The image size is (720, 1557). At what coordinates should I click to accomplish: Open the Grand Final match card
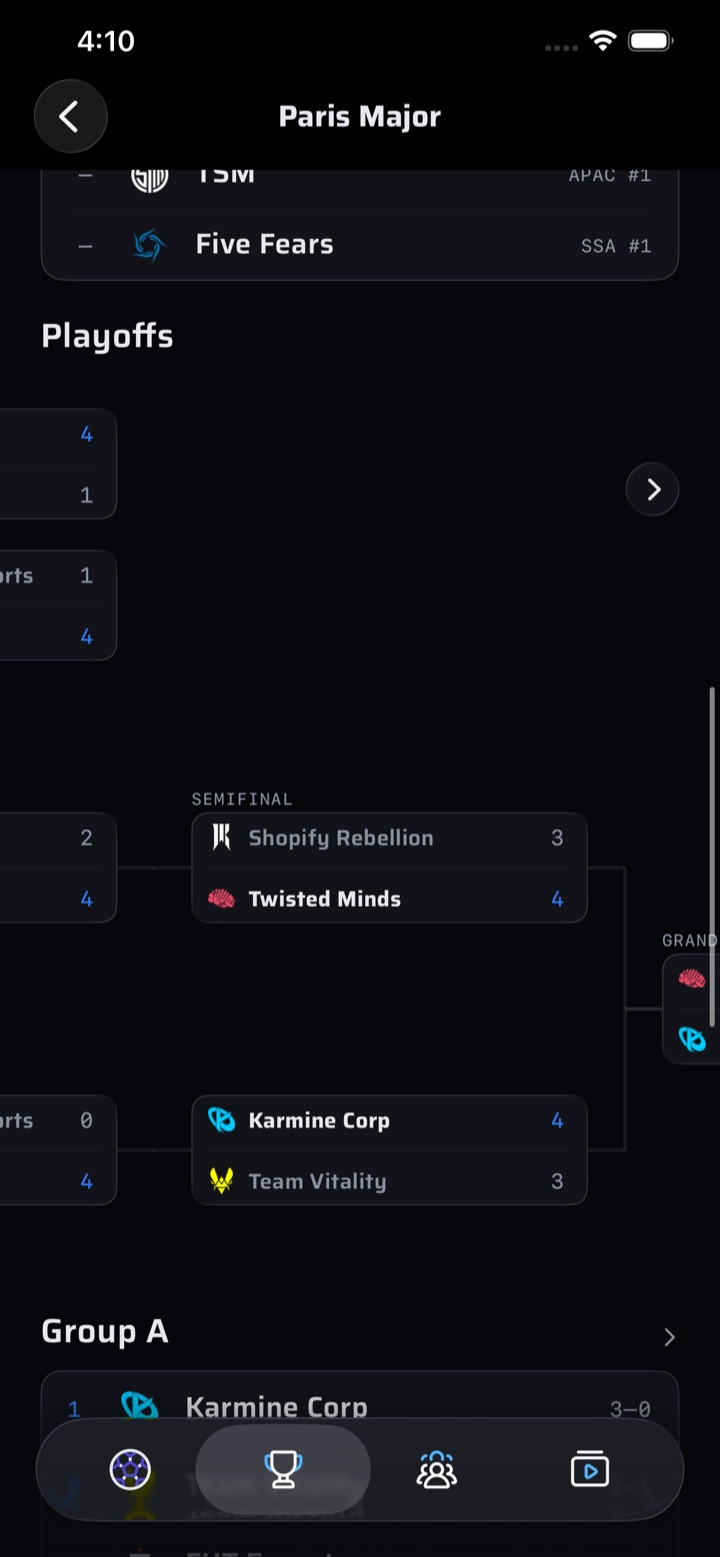coord(692,1009)
